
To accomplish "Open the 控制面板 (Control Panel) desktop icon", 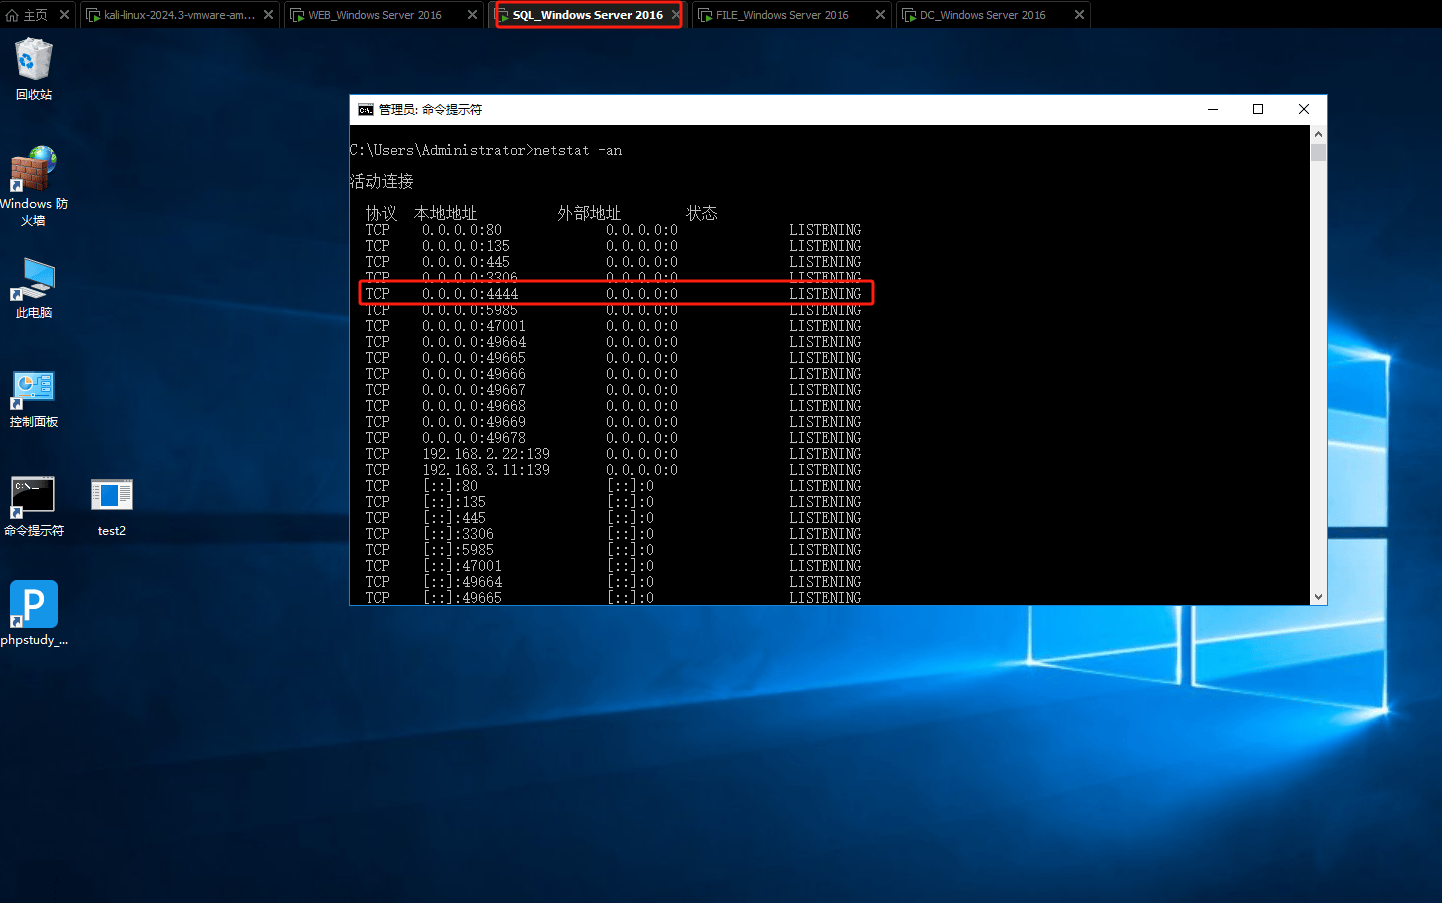I will (x=34, y=398).
